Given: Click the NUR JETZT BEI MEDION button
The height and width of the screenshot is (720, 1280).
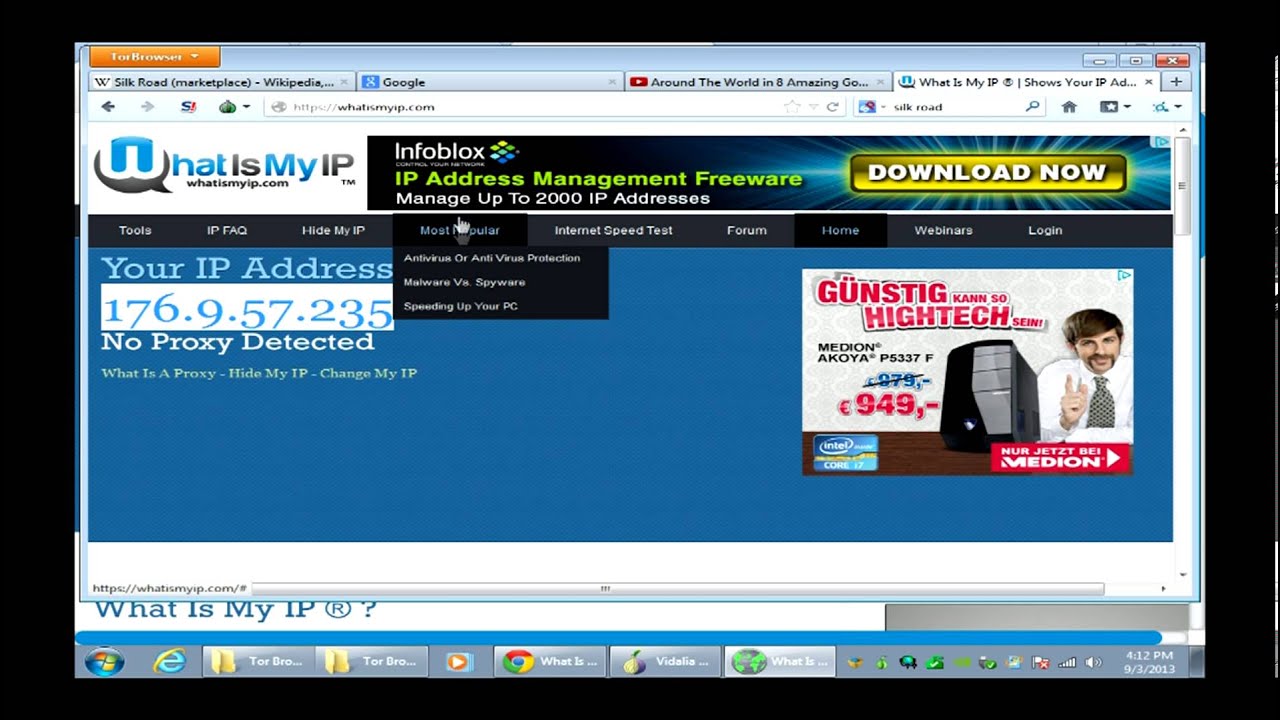Looking at the screenshot, I should 1060,458.
